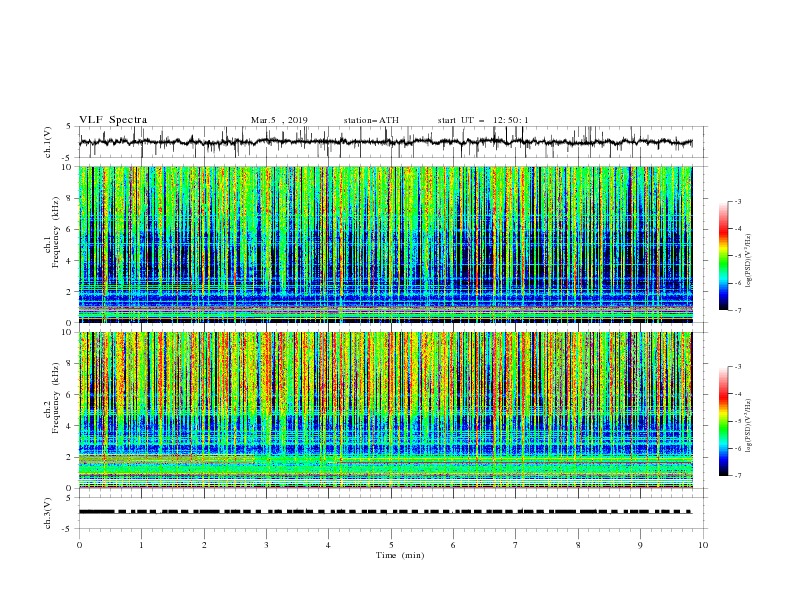Click the time-axis tick label "3"
792x612 pixels.
click(x=266, y=545)
